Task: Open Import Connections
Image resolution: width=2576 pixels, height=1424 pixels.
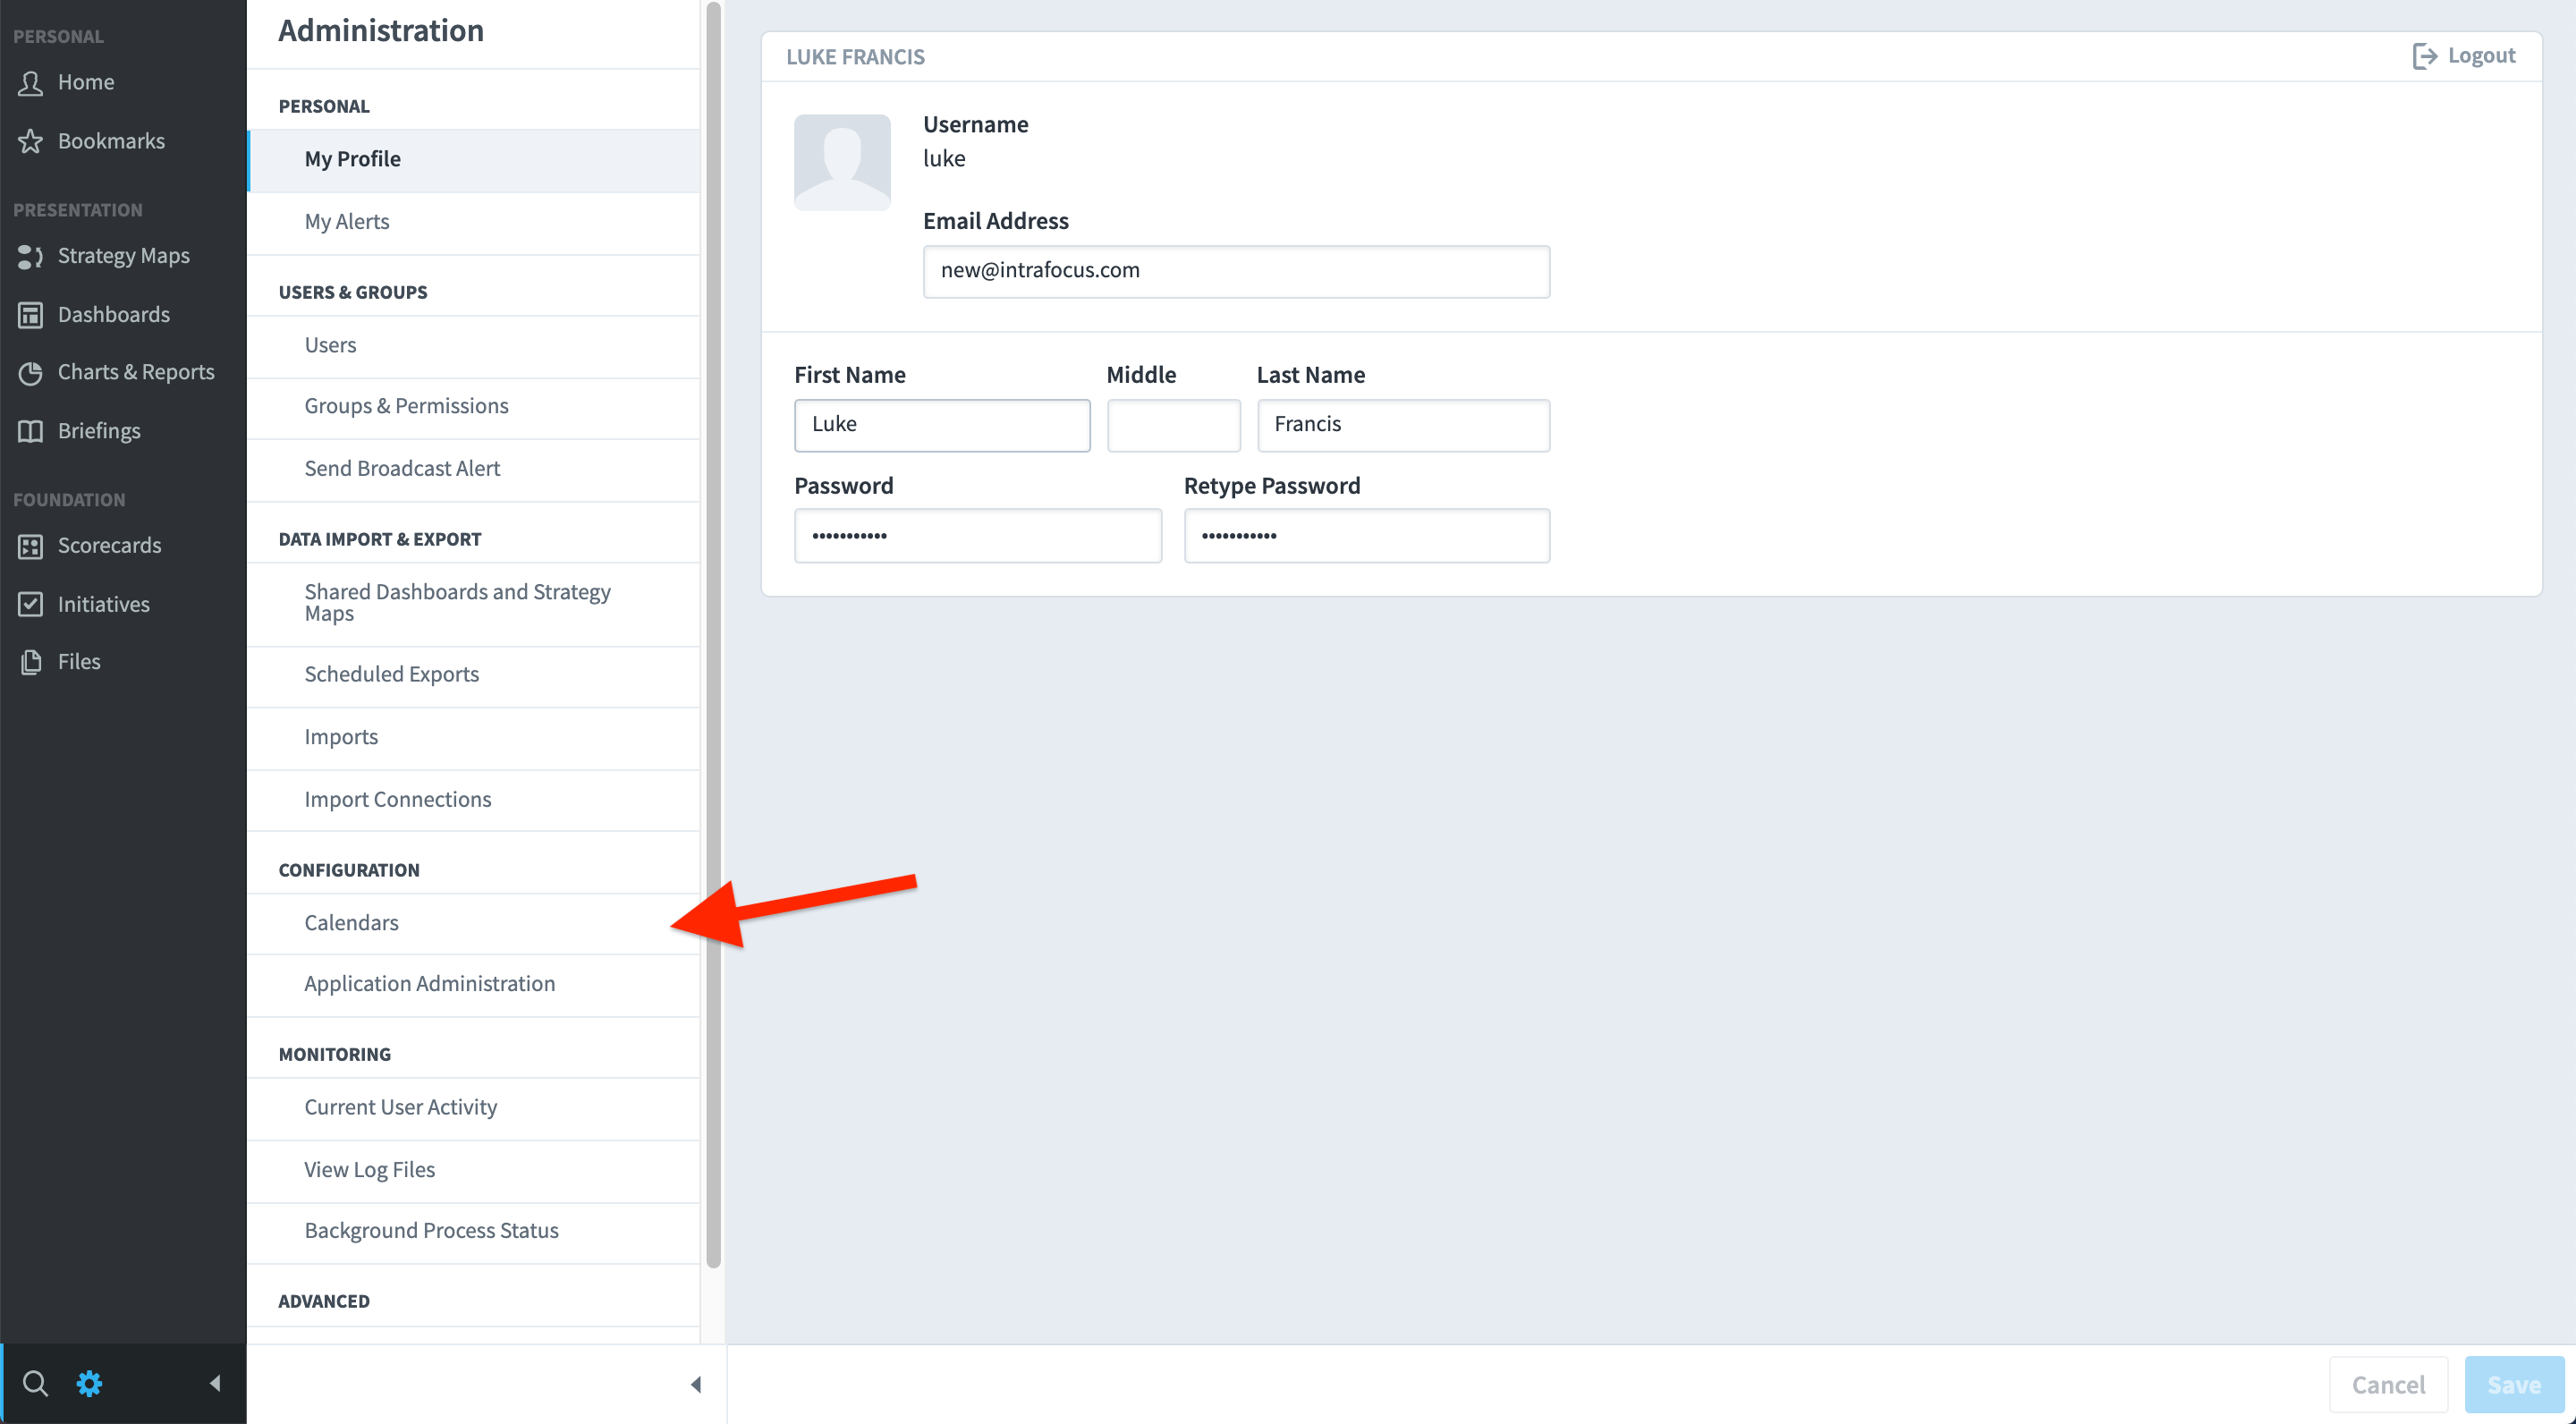Action: tap(473, 800)
